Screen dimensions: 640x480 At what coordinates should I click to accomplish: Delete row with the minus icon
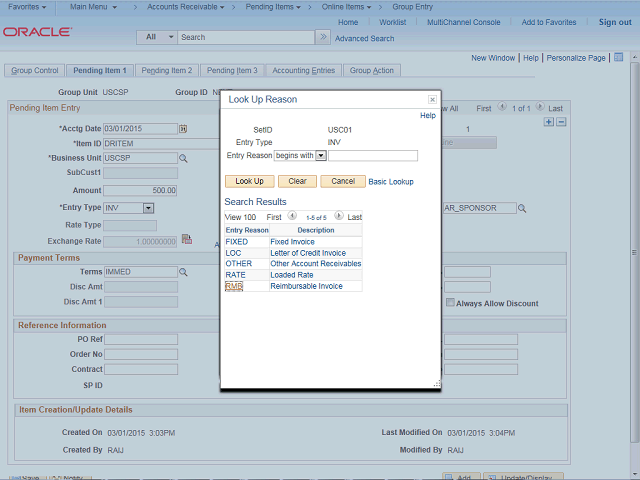click(x=561, y=122)
